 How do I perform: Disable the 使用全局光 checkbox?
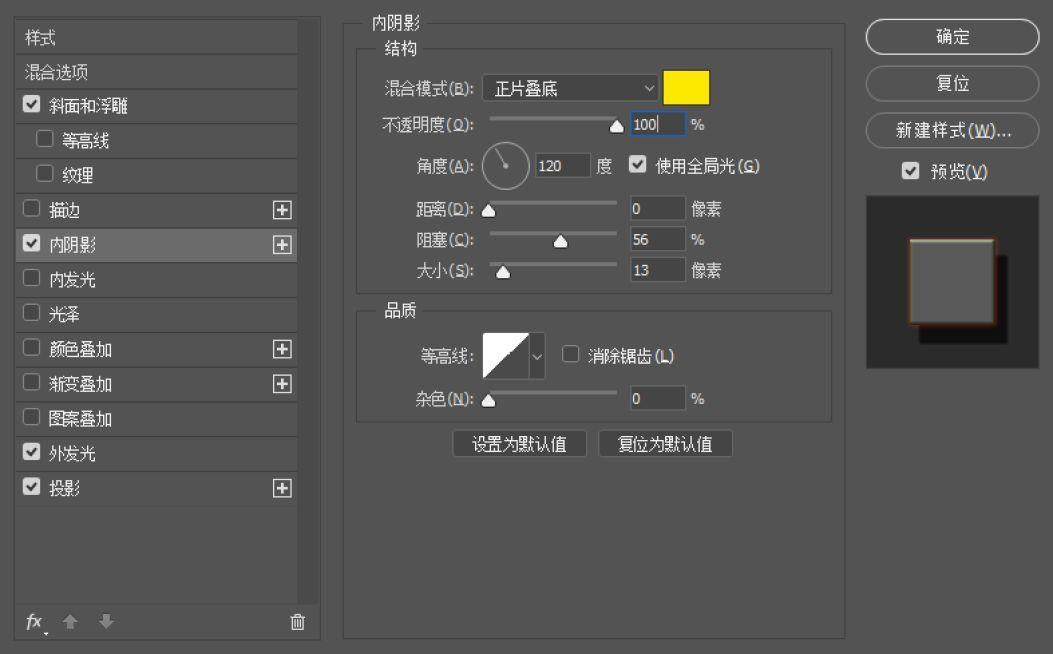[638, 164]
